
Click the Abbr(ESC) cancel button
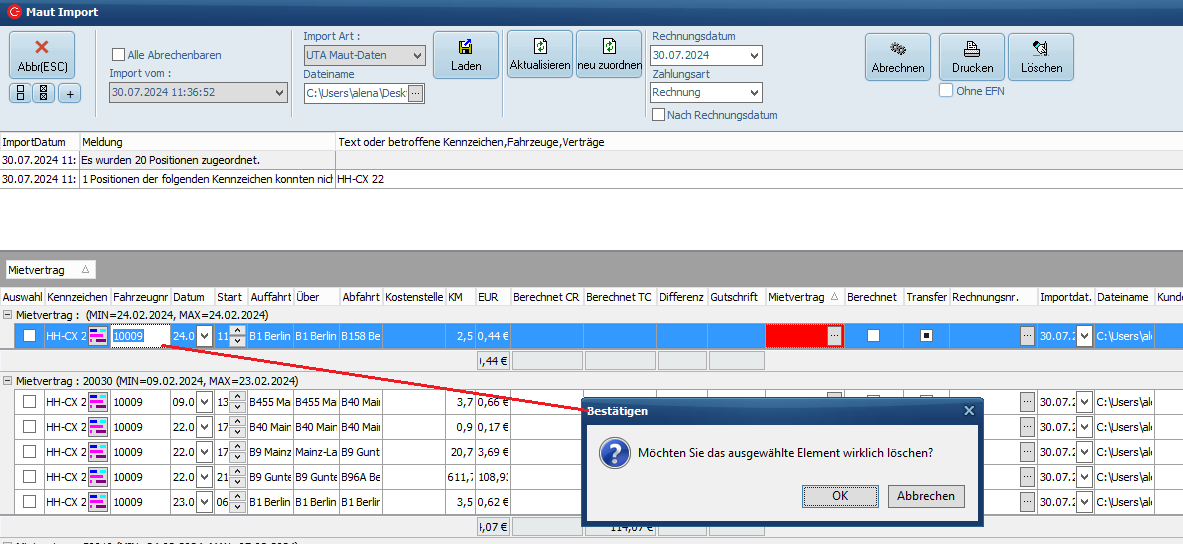click(42, 55)
